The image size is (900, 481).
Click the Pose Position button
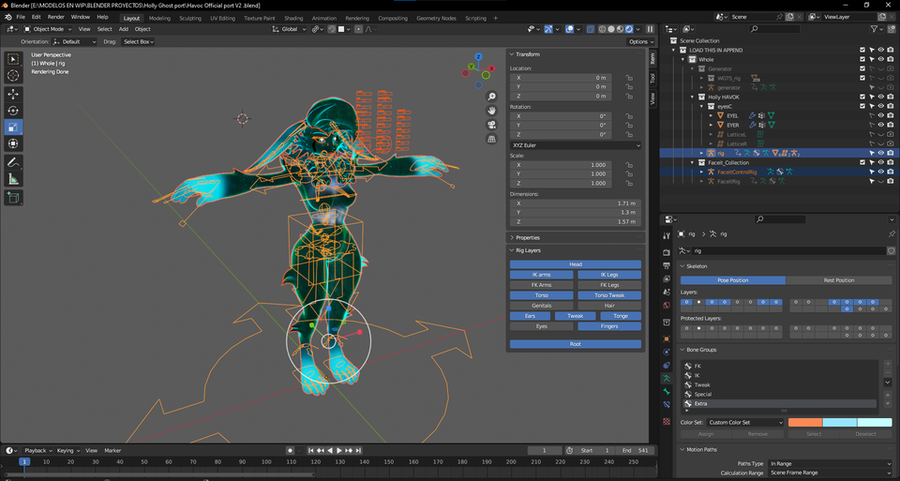[x=733, y=280]
